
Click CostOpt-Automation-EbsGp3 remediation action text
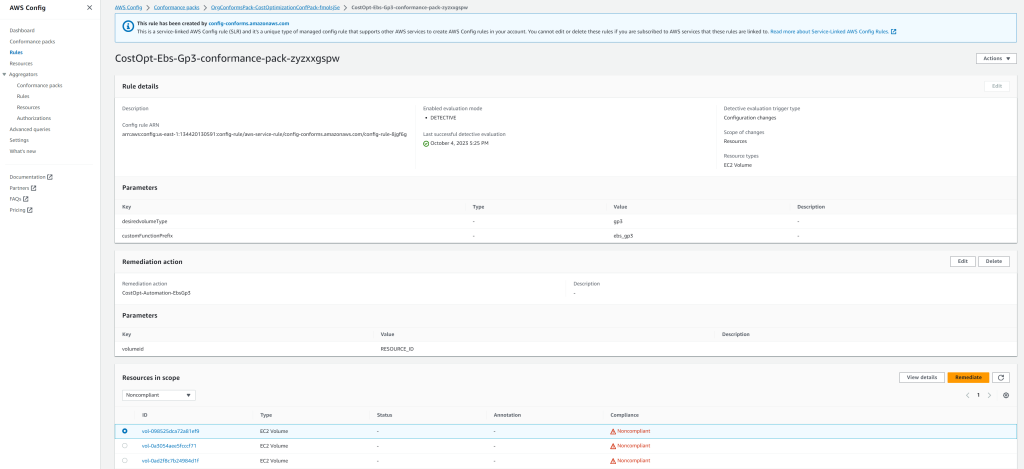(156, 293)
